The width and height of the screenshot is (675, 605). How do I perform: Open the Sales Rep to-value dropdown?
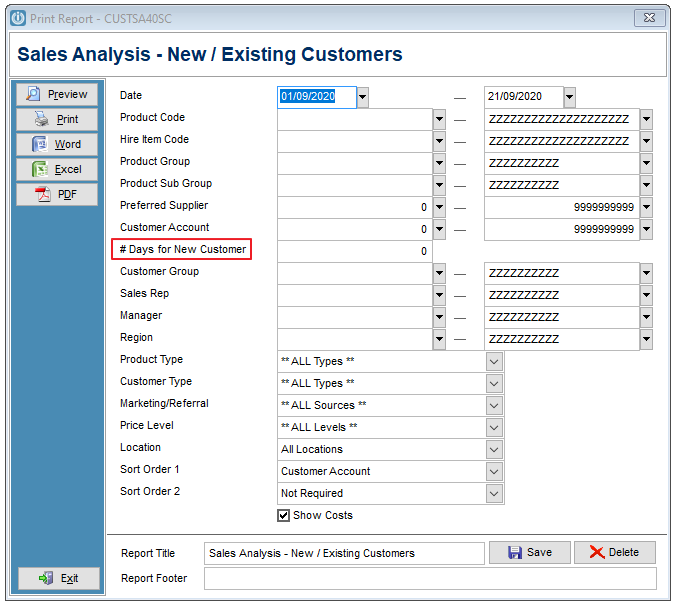coord(646,295)
